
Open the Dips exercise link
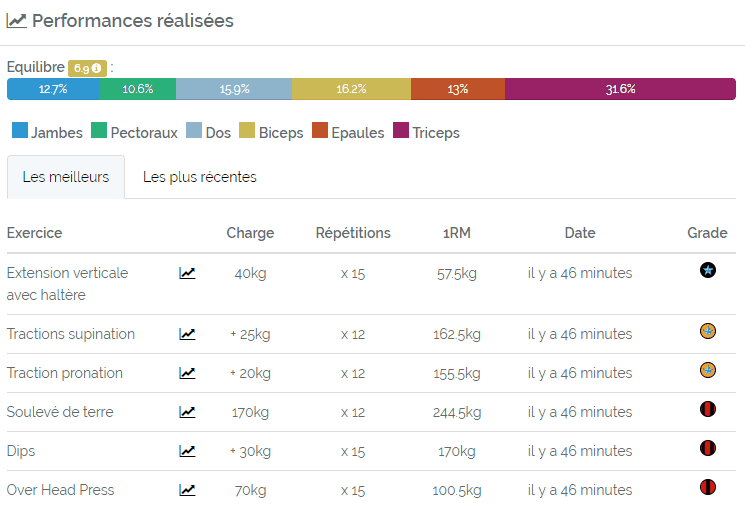tap(21, 451)
